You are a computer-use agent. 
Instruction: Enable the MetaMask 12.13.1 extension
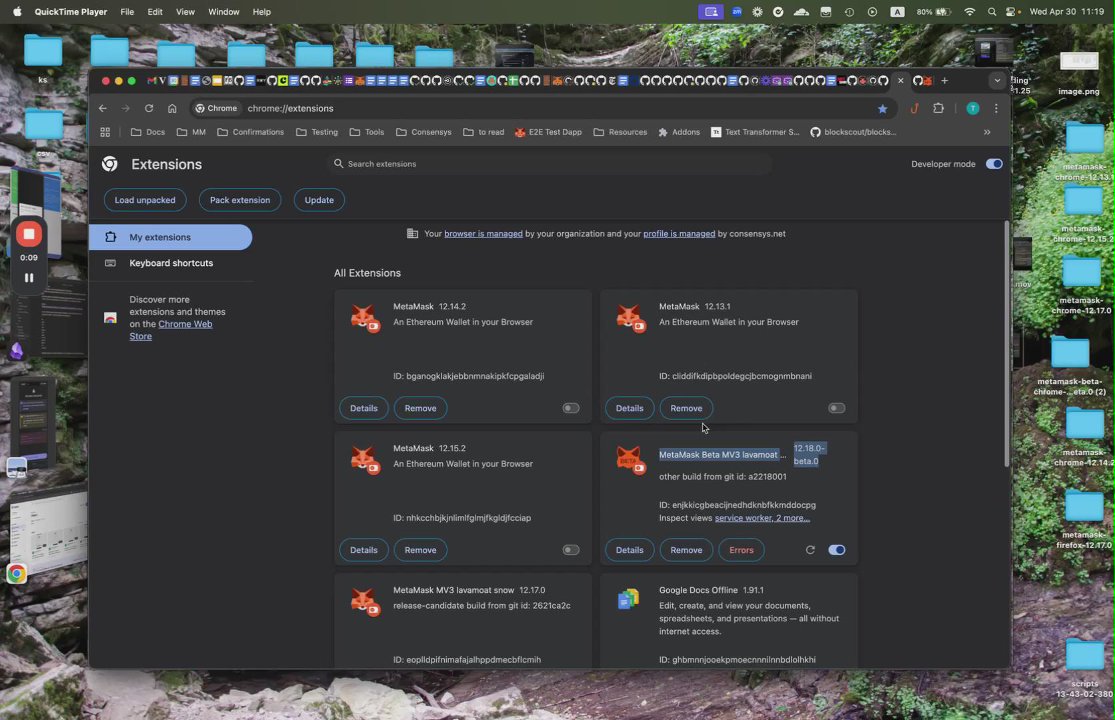(837, 409)
